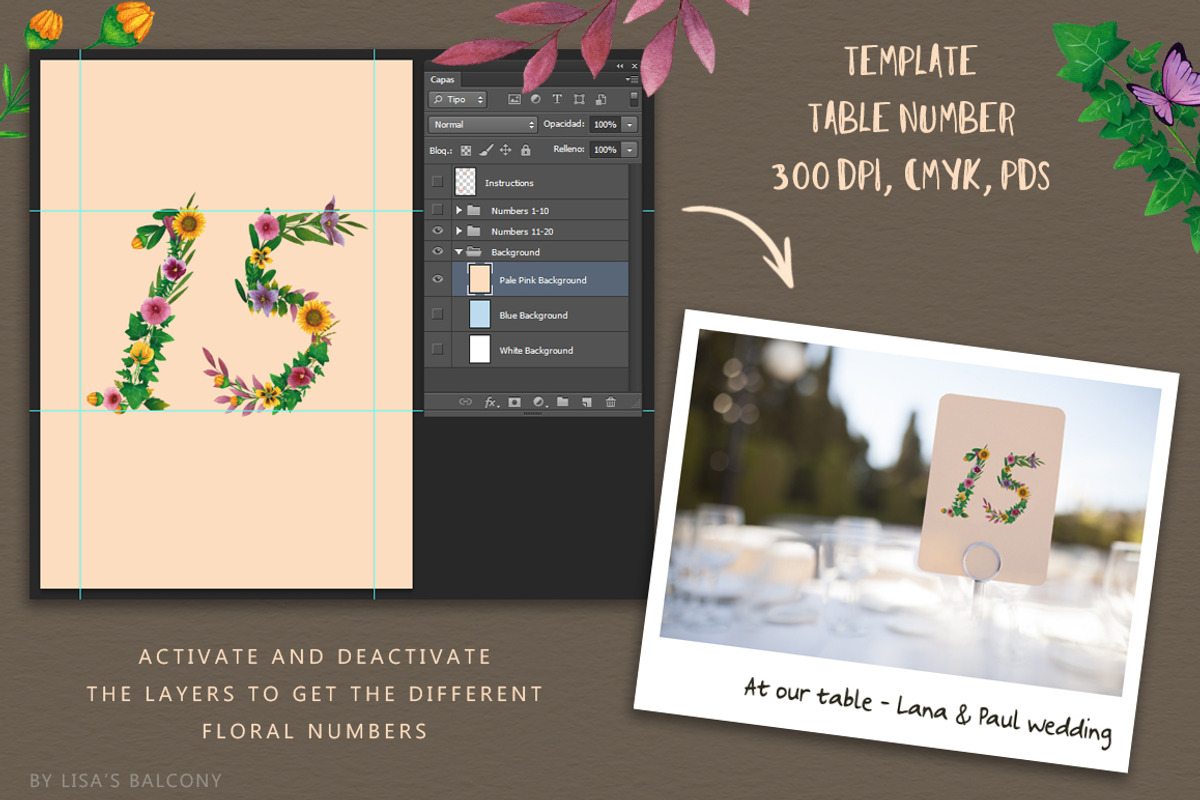Hide the Numbers 11-20 group

[437, 231]
